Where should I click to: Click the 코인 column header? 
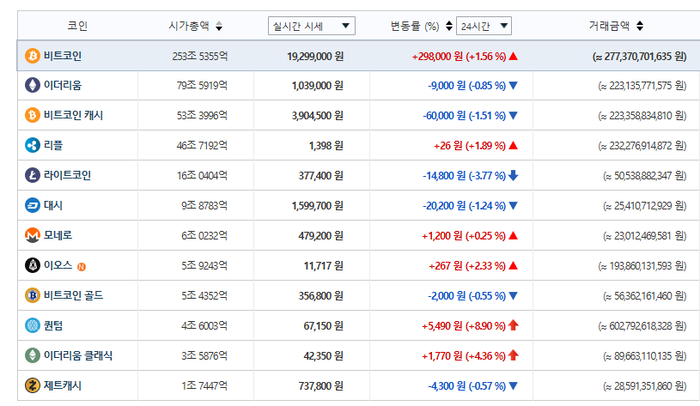[77, 25]
